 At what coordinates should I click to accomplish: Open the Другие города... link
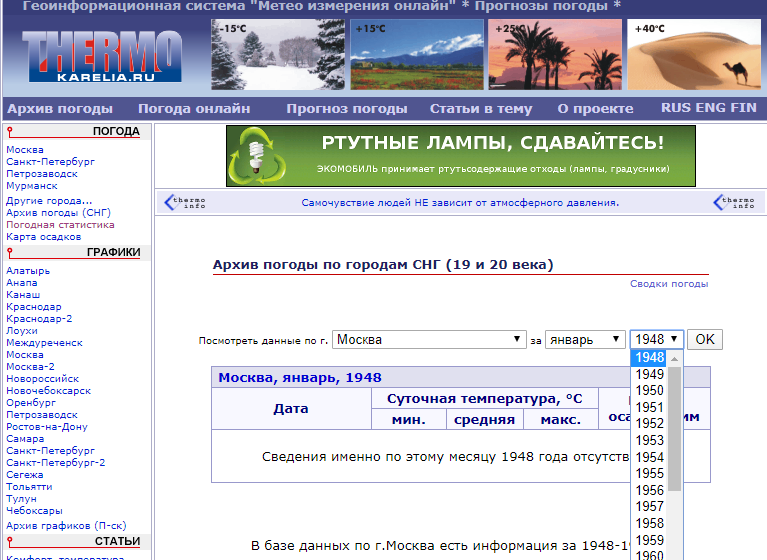pos(49,201)
